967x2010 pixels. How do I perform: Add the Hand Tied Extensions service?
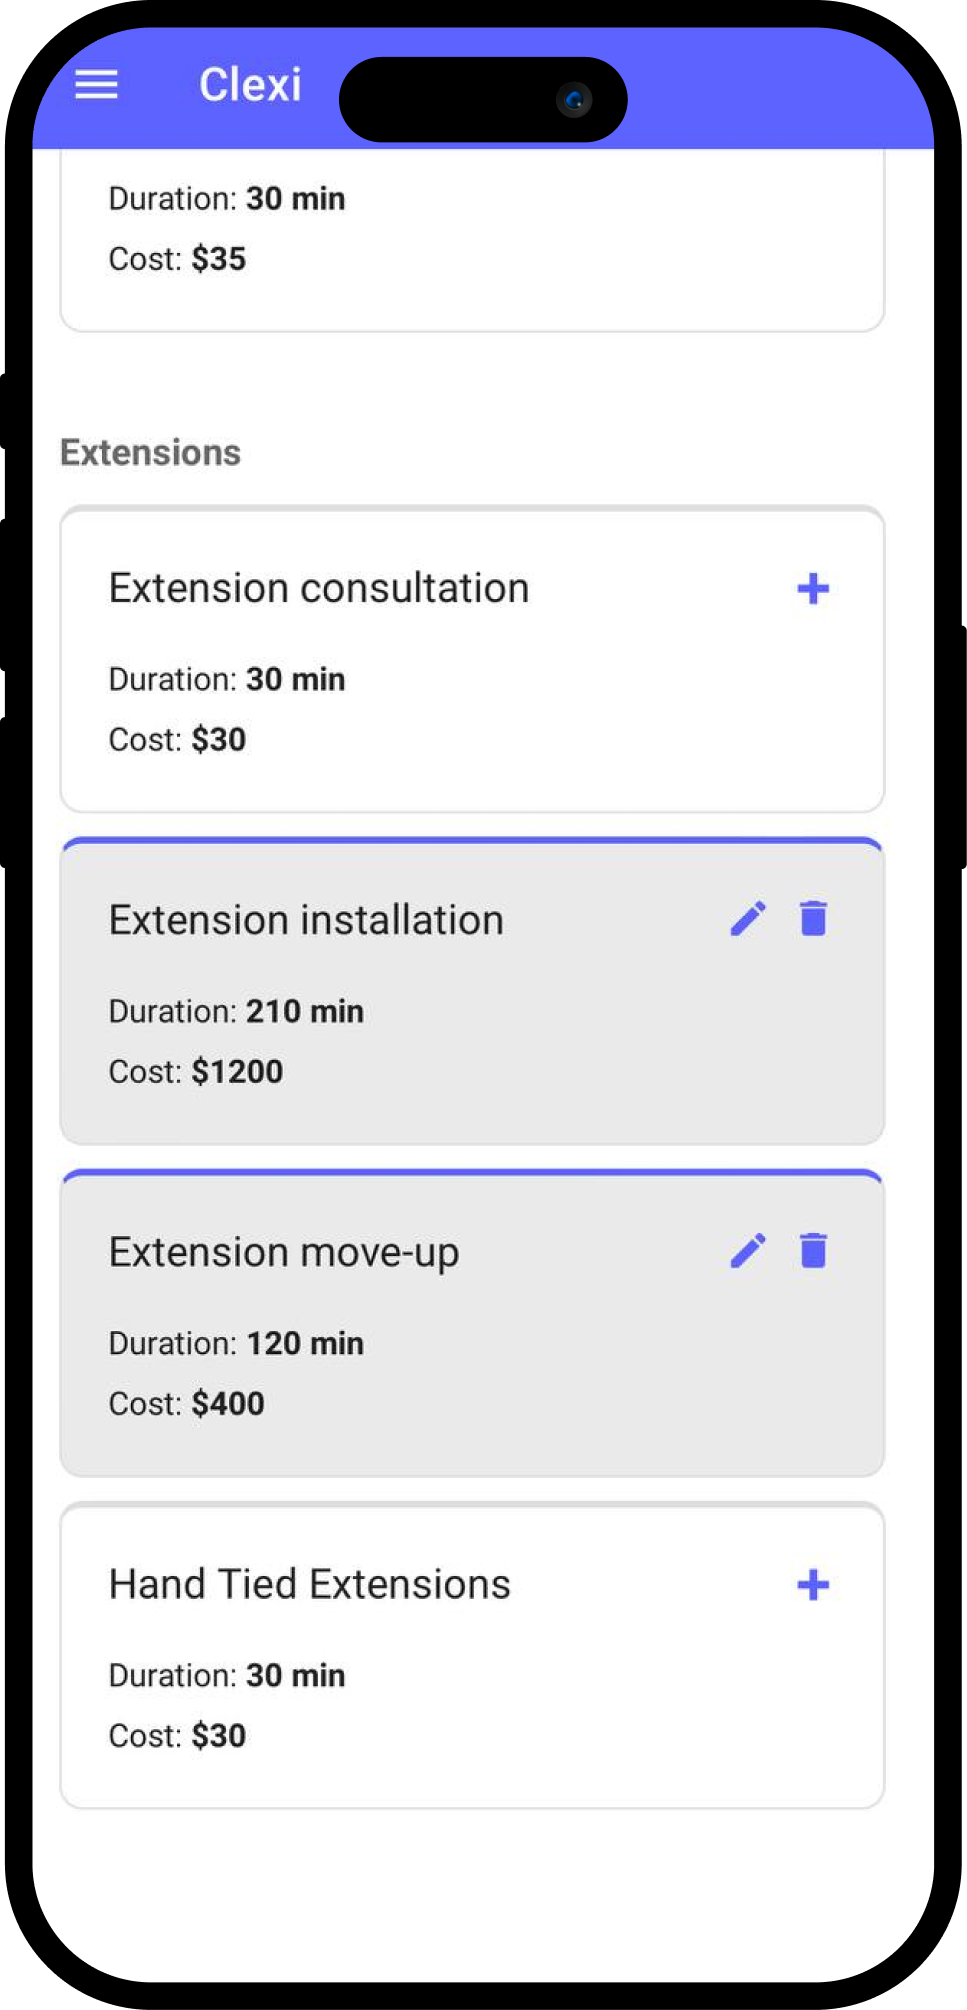coord(813,1585)
